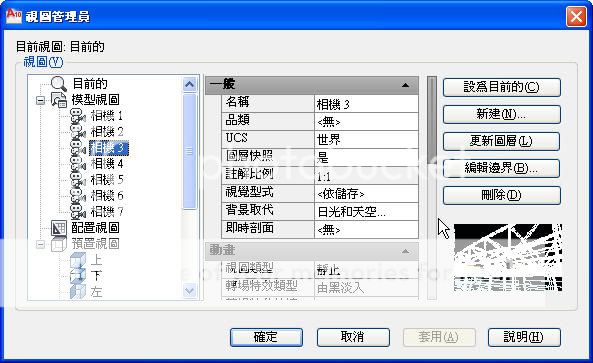Collapse the 動畫 properties section
The height and width of the screenshot is (363, 593).
click(x=405, y=251)
